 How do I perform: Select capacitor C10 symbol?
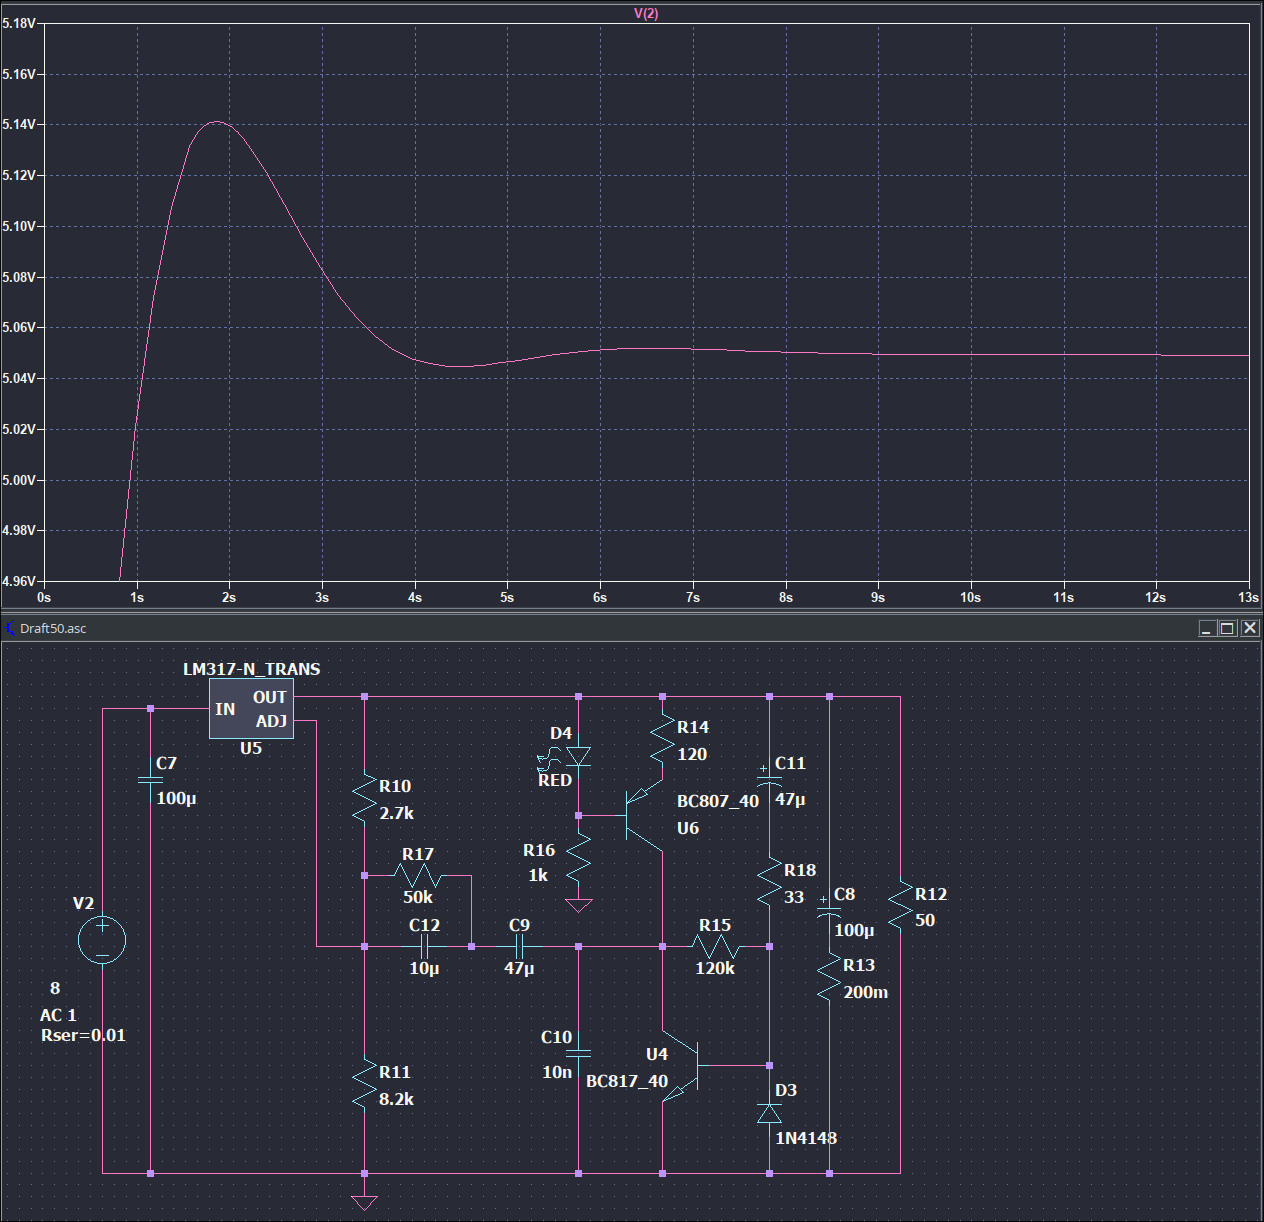[x=578, y=1053]
